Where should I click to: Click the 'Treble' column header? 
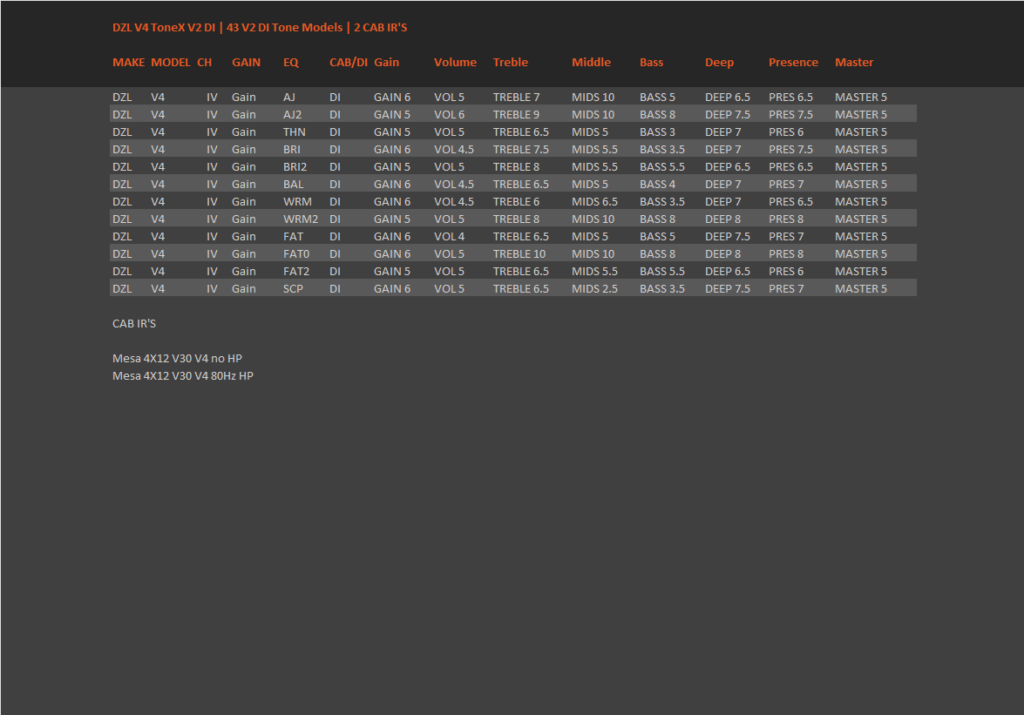click(x=510, y=62)
